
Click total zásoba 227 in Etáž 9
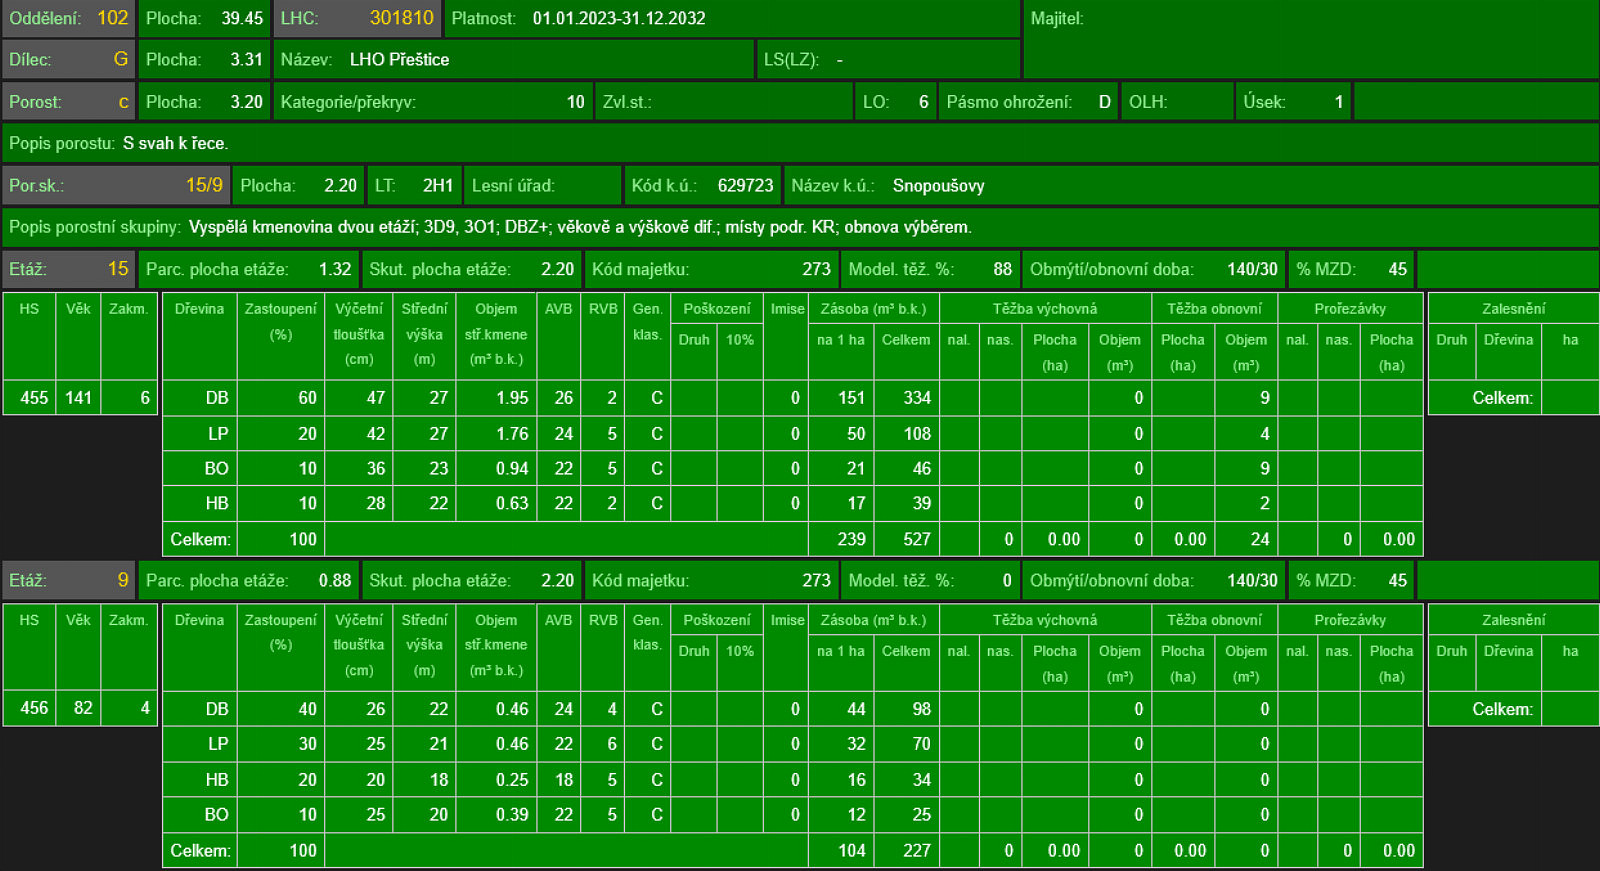(x=917, y=851)
